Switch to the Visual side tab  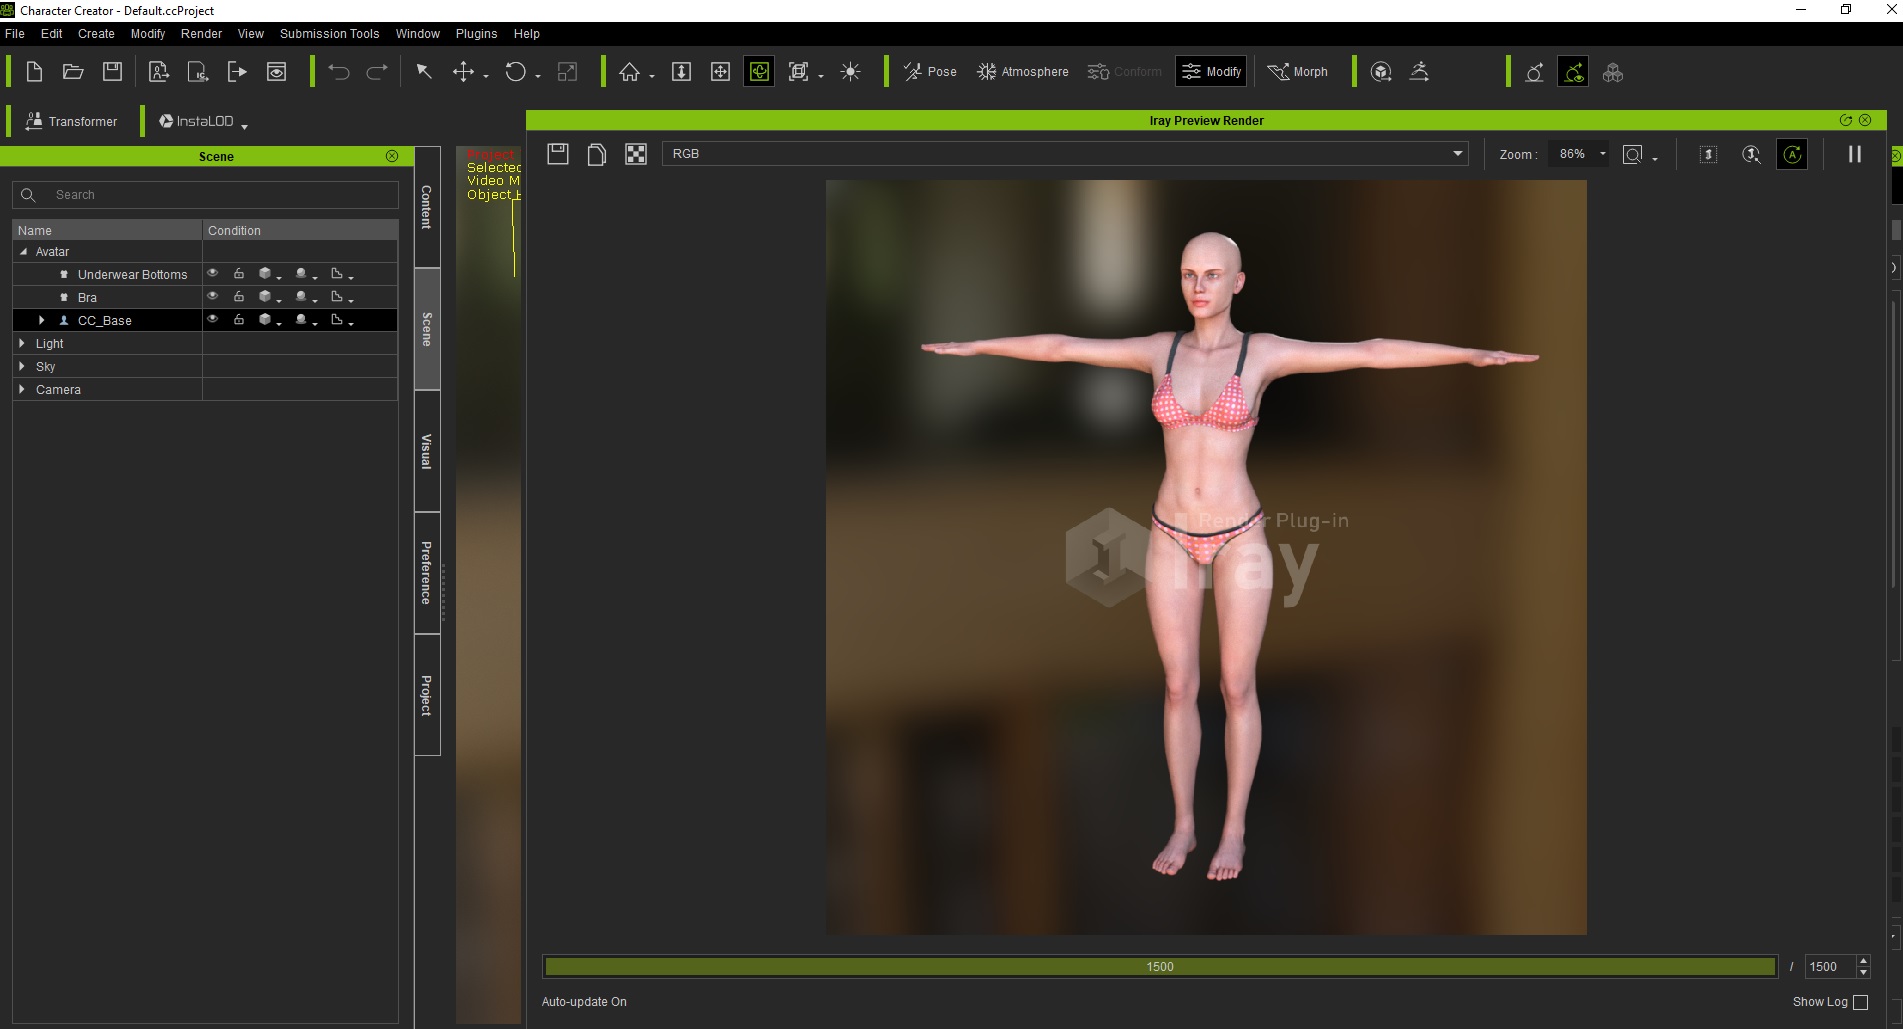427,451
